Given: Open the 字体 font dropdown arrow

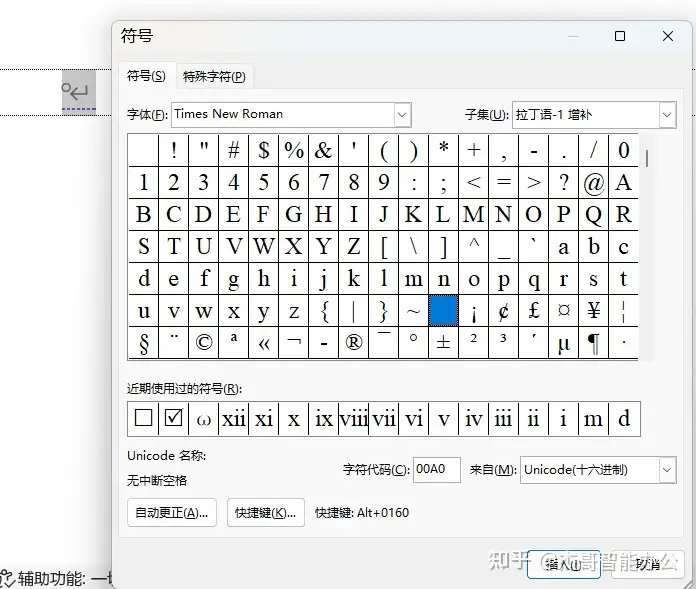Looking at the screenshot, I should pyautogui.click(x=402, y=115).
